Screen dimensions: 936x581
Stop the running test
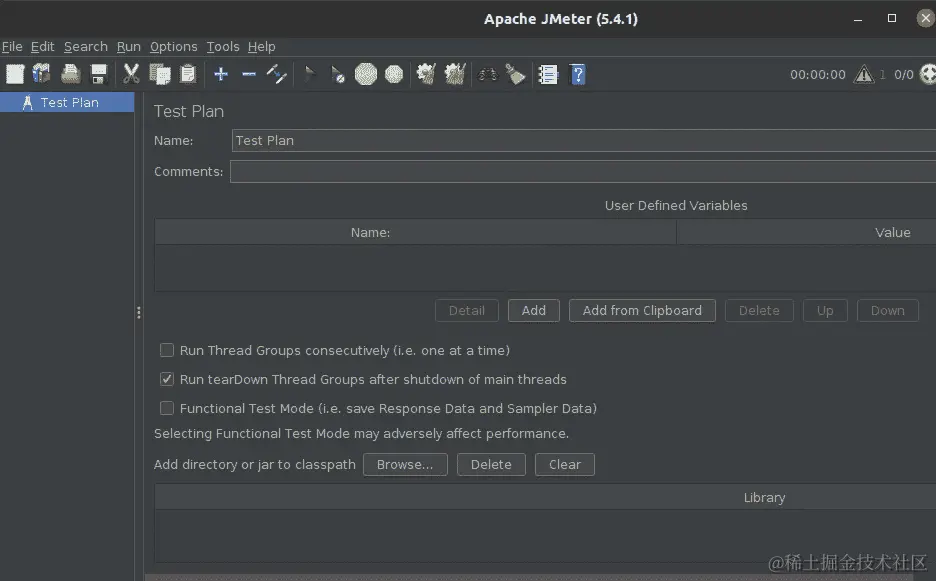(365, 74)
